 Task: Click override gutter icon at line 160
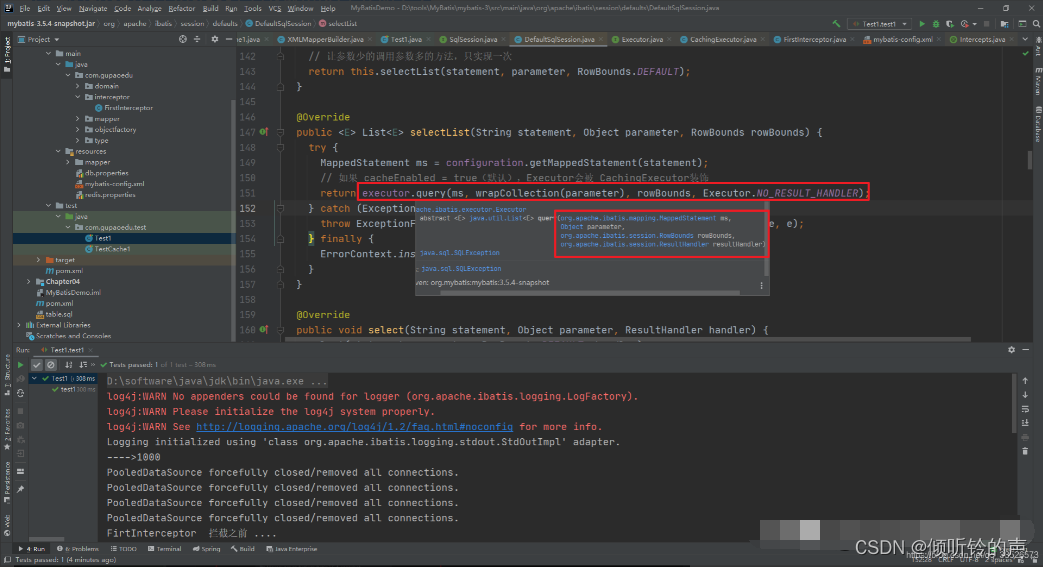[263, 329]
